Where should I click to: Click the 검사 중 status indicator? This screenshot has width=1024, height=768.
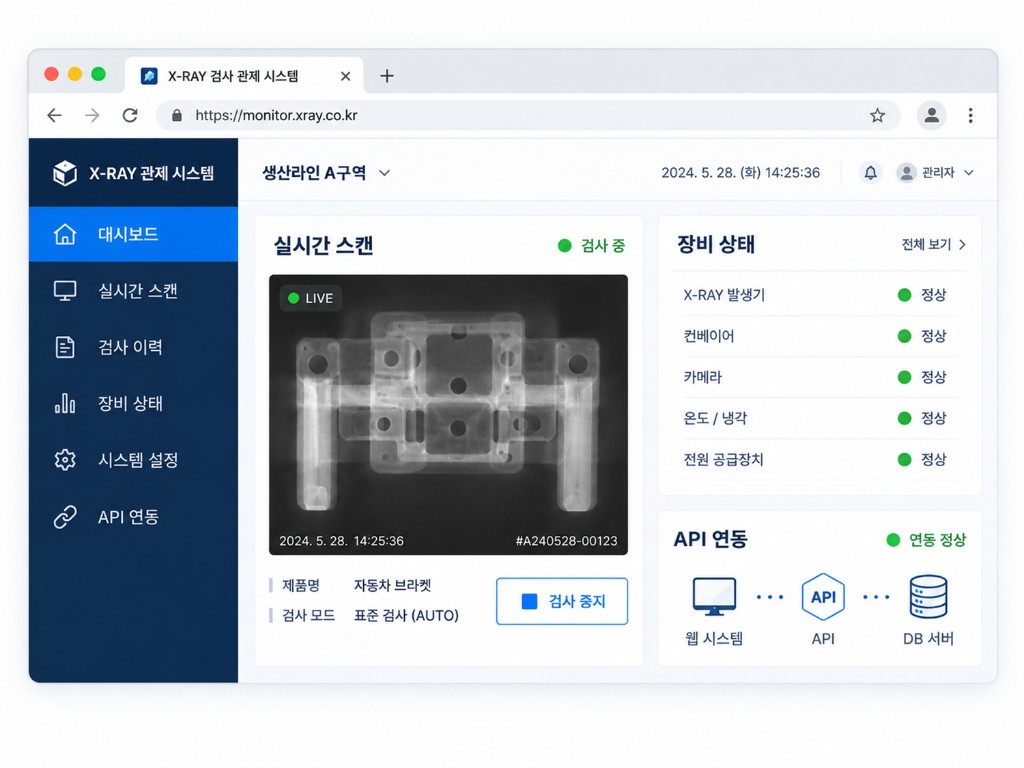pos(592,246)
